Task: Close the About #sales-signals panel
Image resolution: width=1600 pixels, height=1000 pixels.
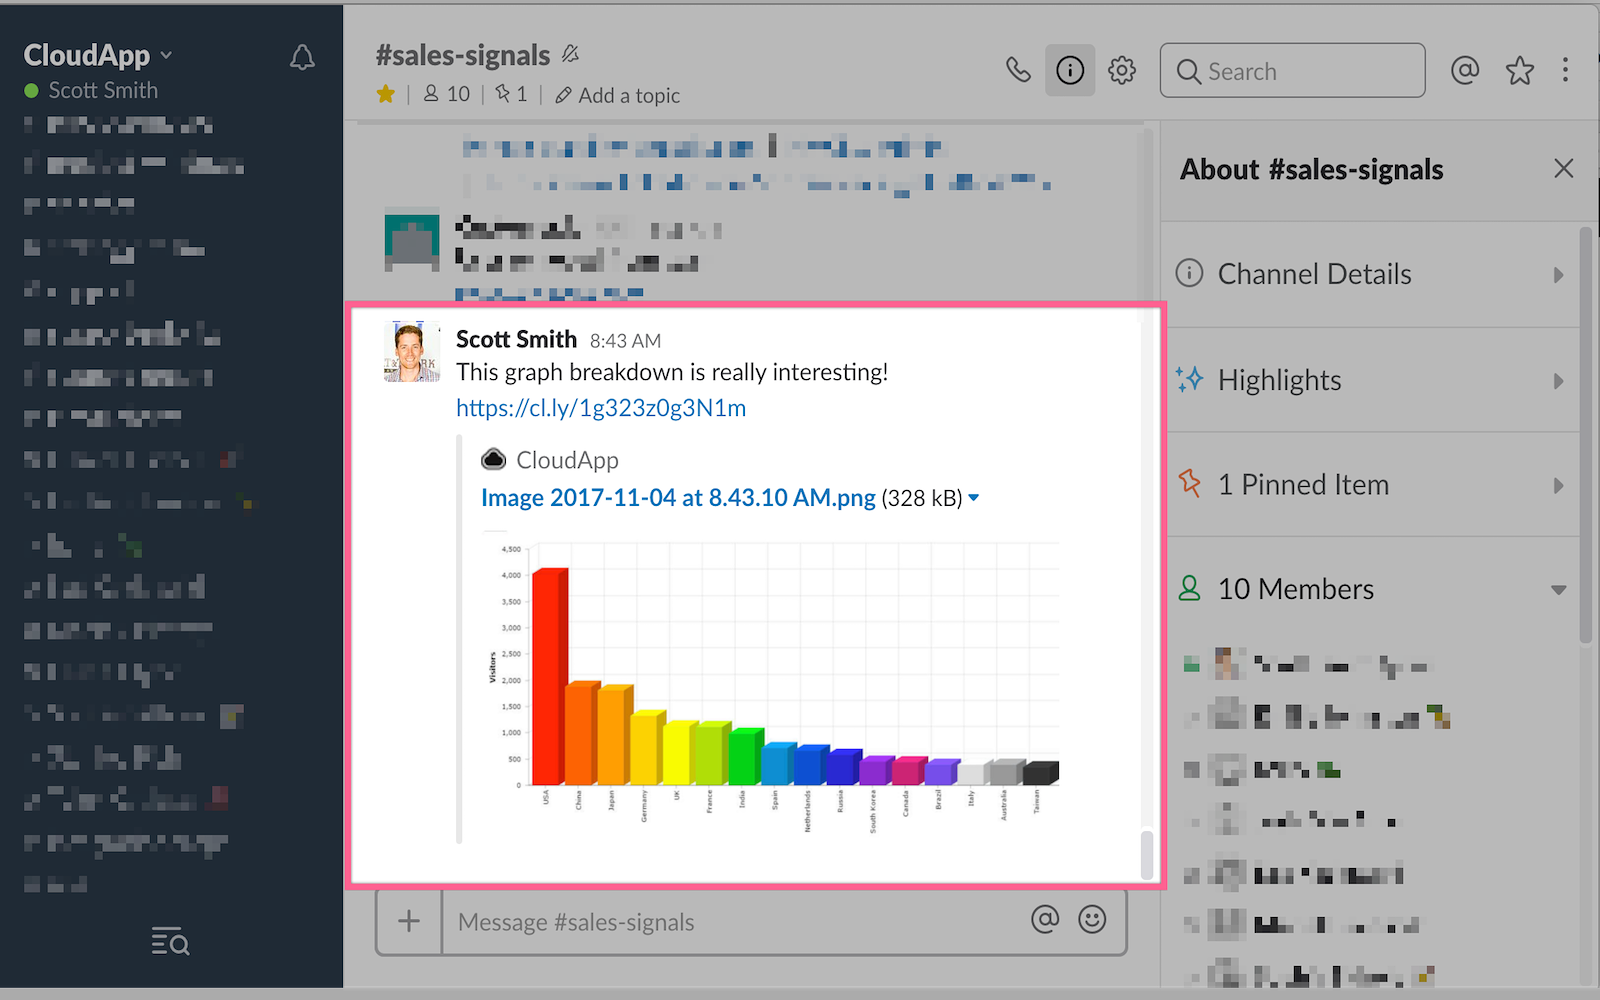Action: click(1564, 168)
